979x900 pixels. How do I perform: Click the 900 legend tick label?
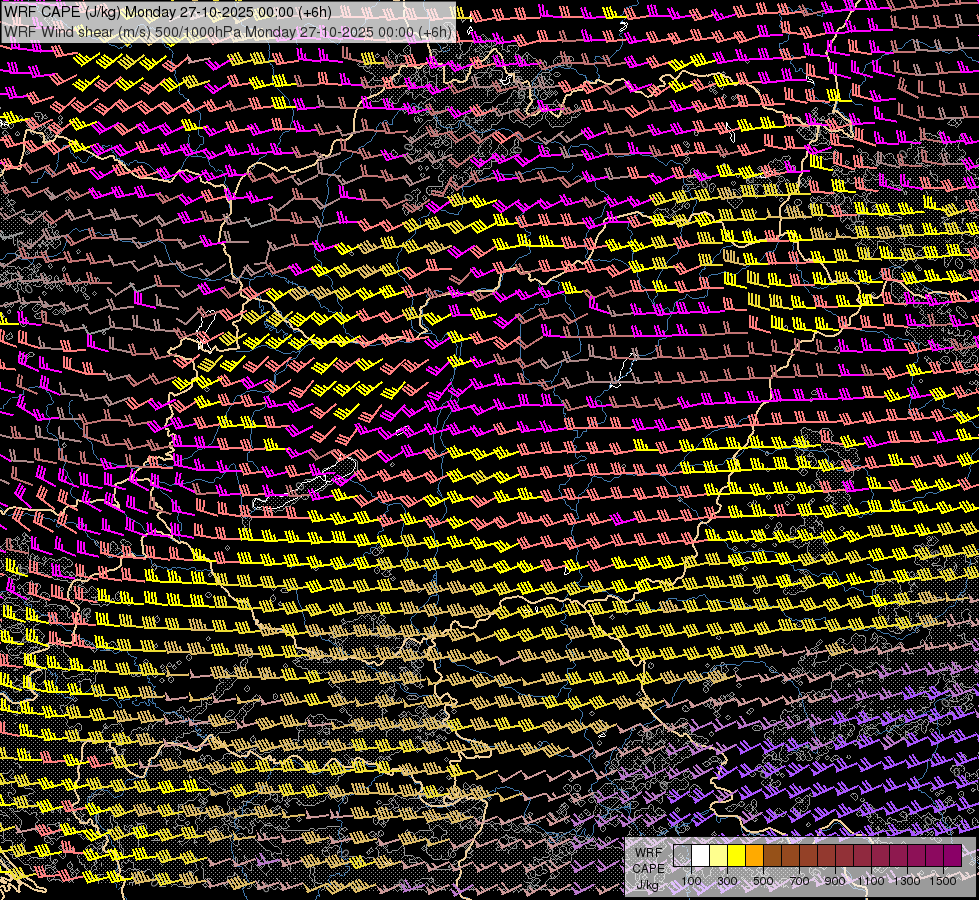[835, 881]
